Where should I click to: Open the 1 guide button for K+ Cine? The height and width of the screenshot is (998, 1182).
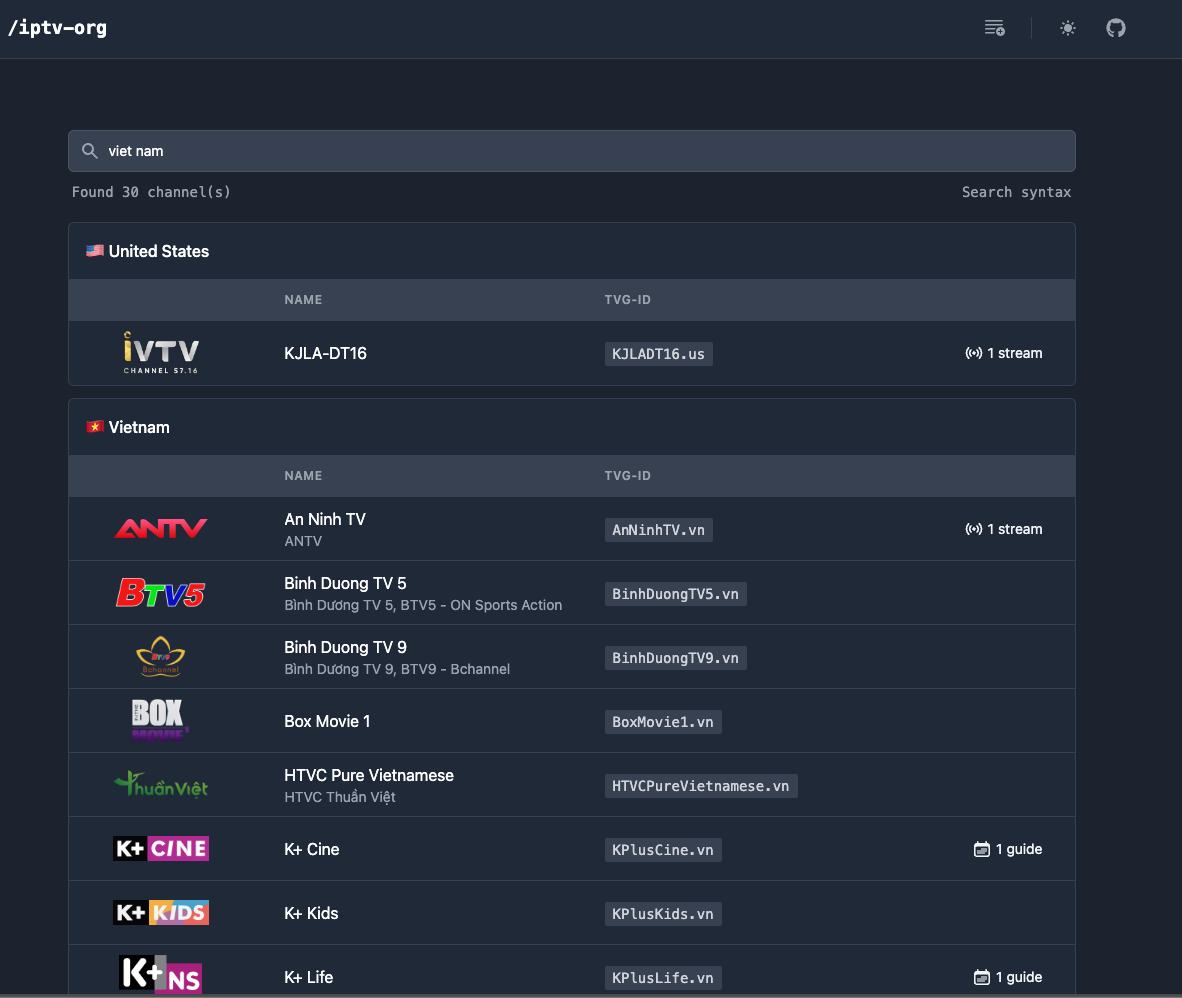coord(1008,850)
